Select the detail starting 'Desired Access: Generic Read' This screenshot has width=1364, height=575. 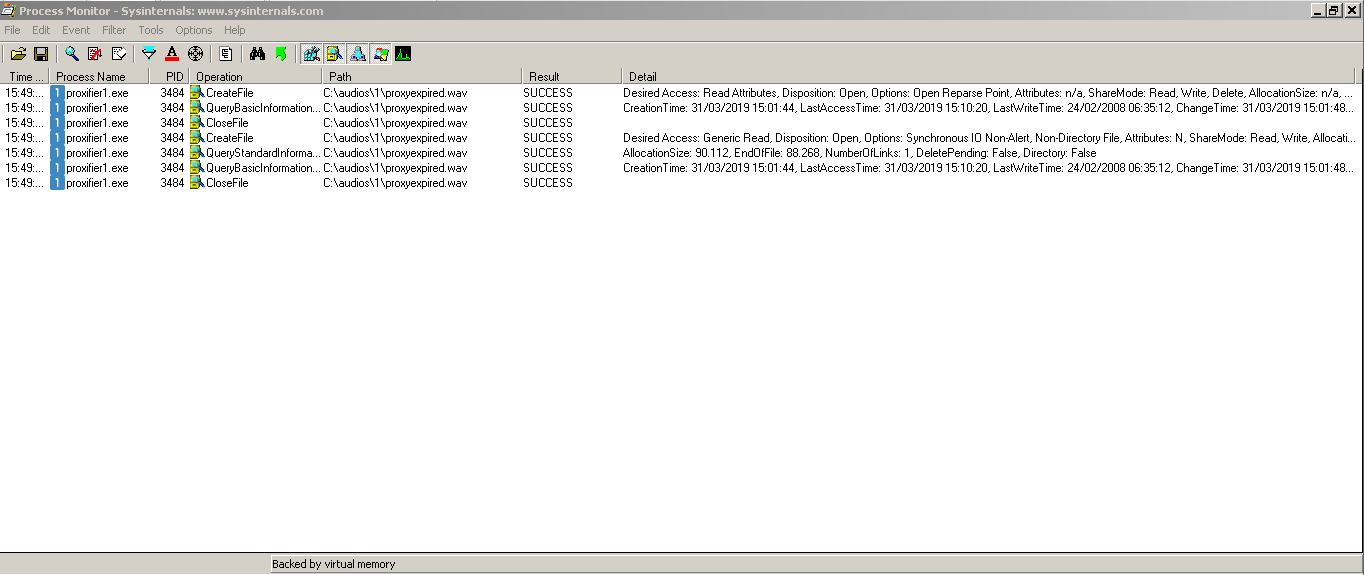click(x=988, y=138)
